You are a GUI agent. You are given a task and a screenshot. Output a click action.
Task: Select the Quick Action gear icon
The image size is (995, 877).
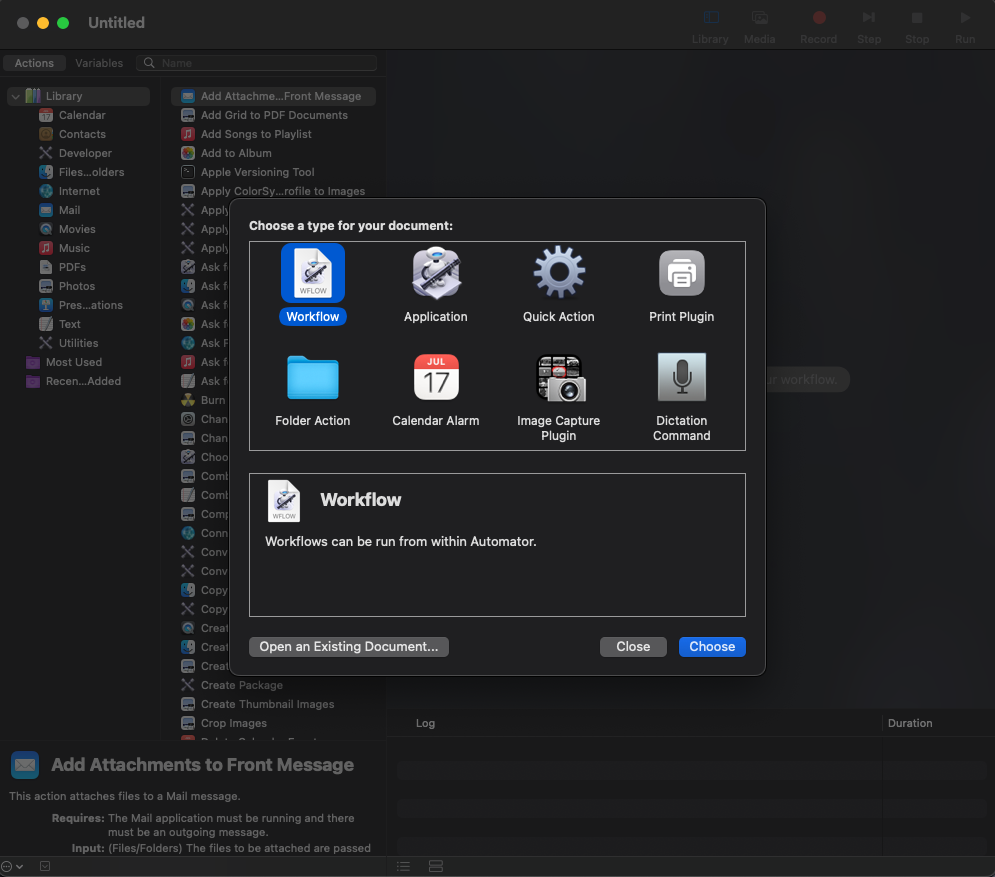click(x=558, y=273)
